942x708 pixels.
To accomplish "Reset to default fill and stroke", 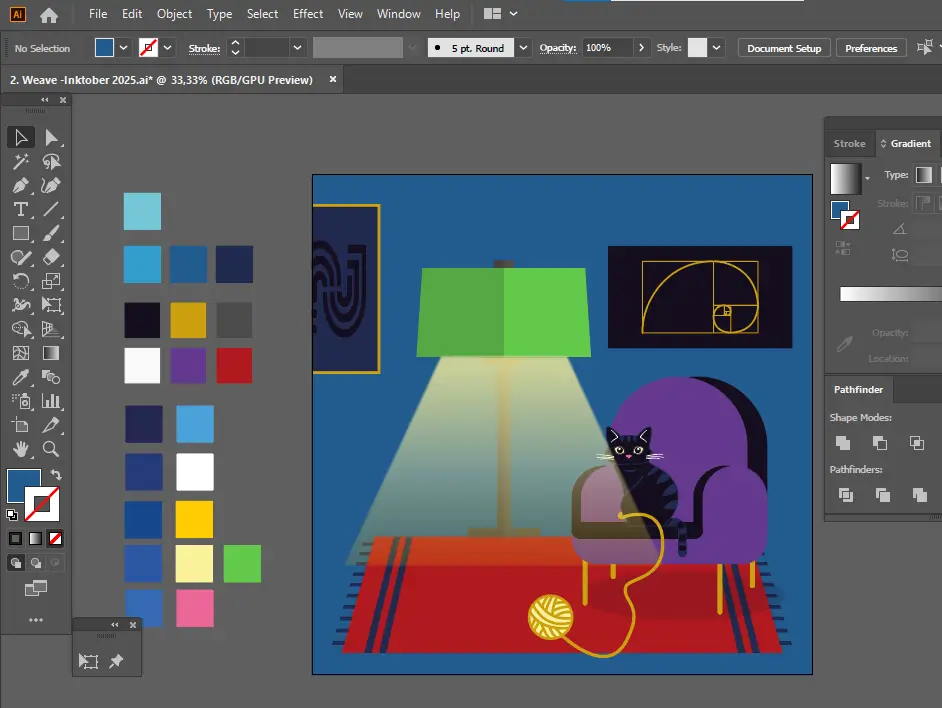I will [x=12, y=514].
